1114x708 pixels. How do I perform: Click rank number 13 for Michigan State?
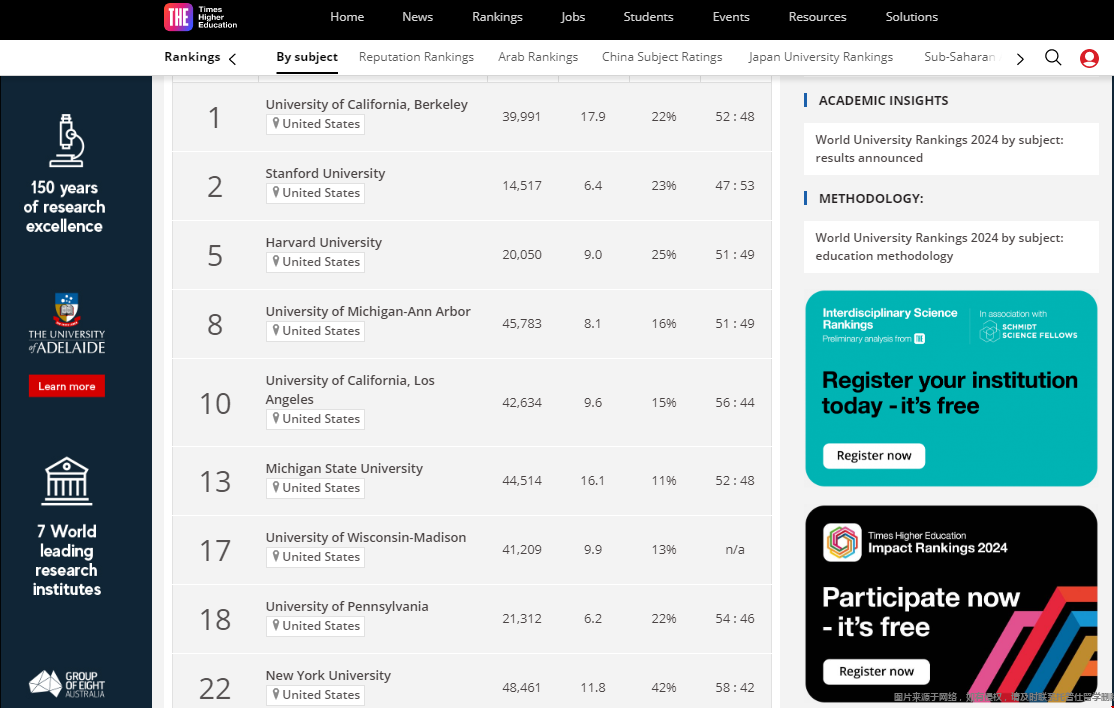[215, 481]
